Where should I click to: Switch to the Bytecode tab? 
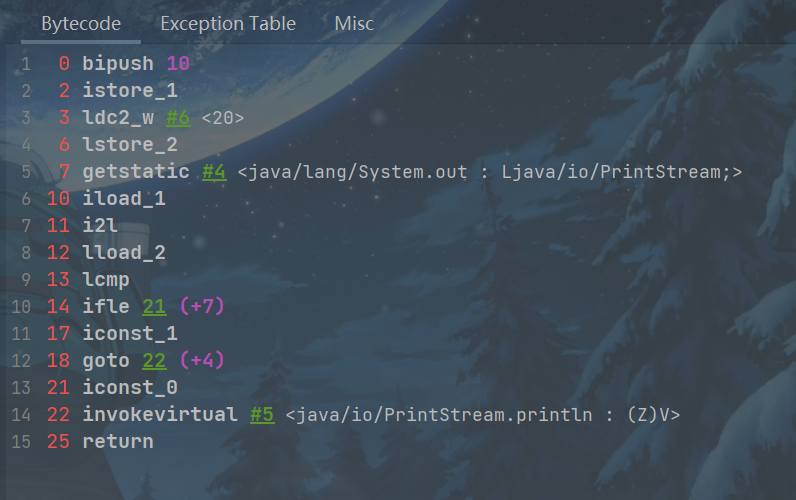pos(81,23)
